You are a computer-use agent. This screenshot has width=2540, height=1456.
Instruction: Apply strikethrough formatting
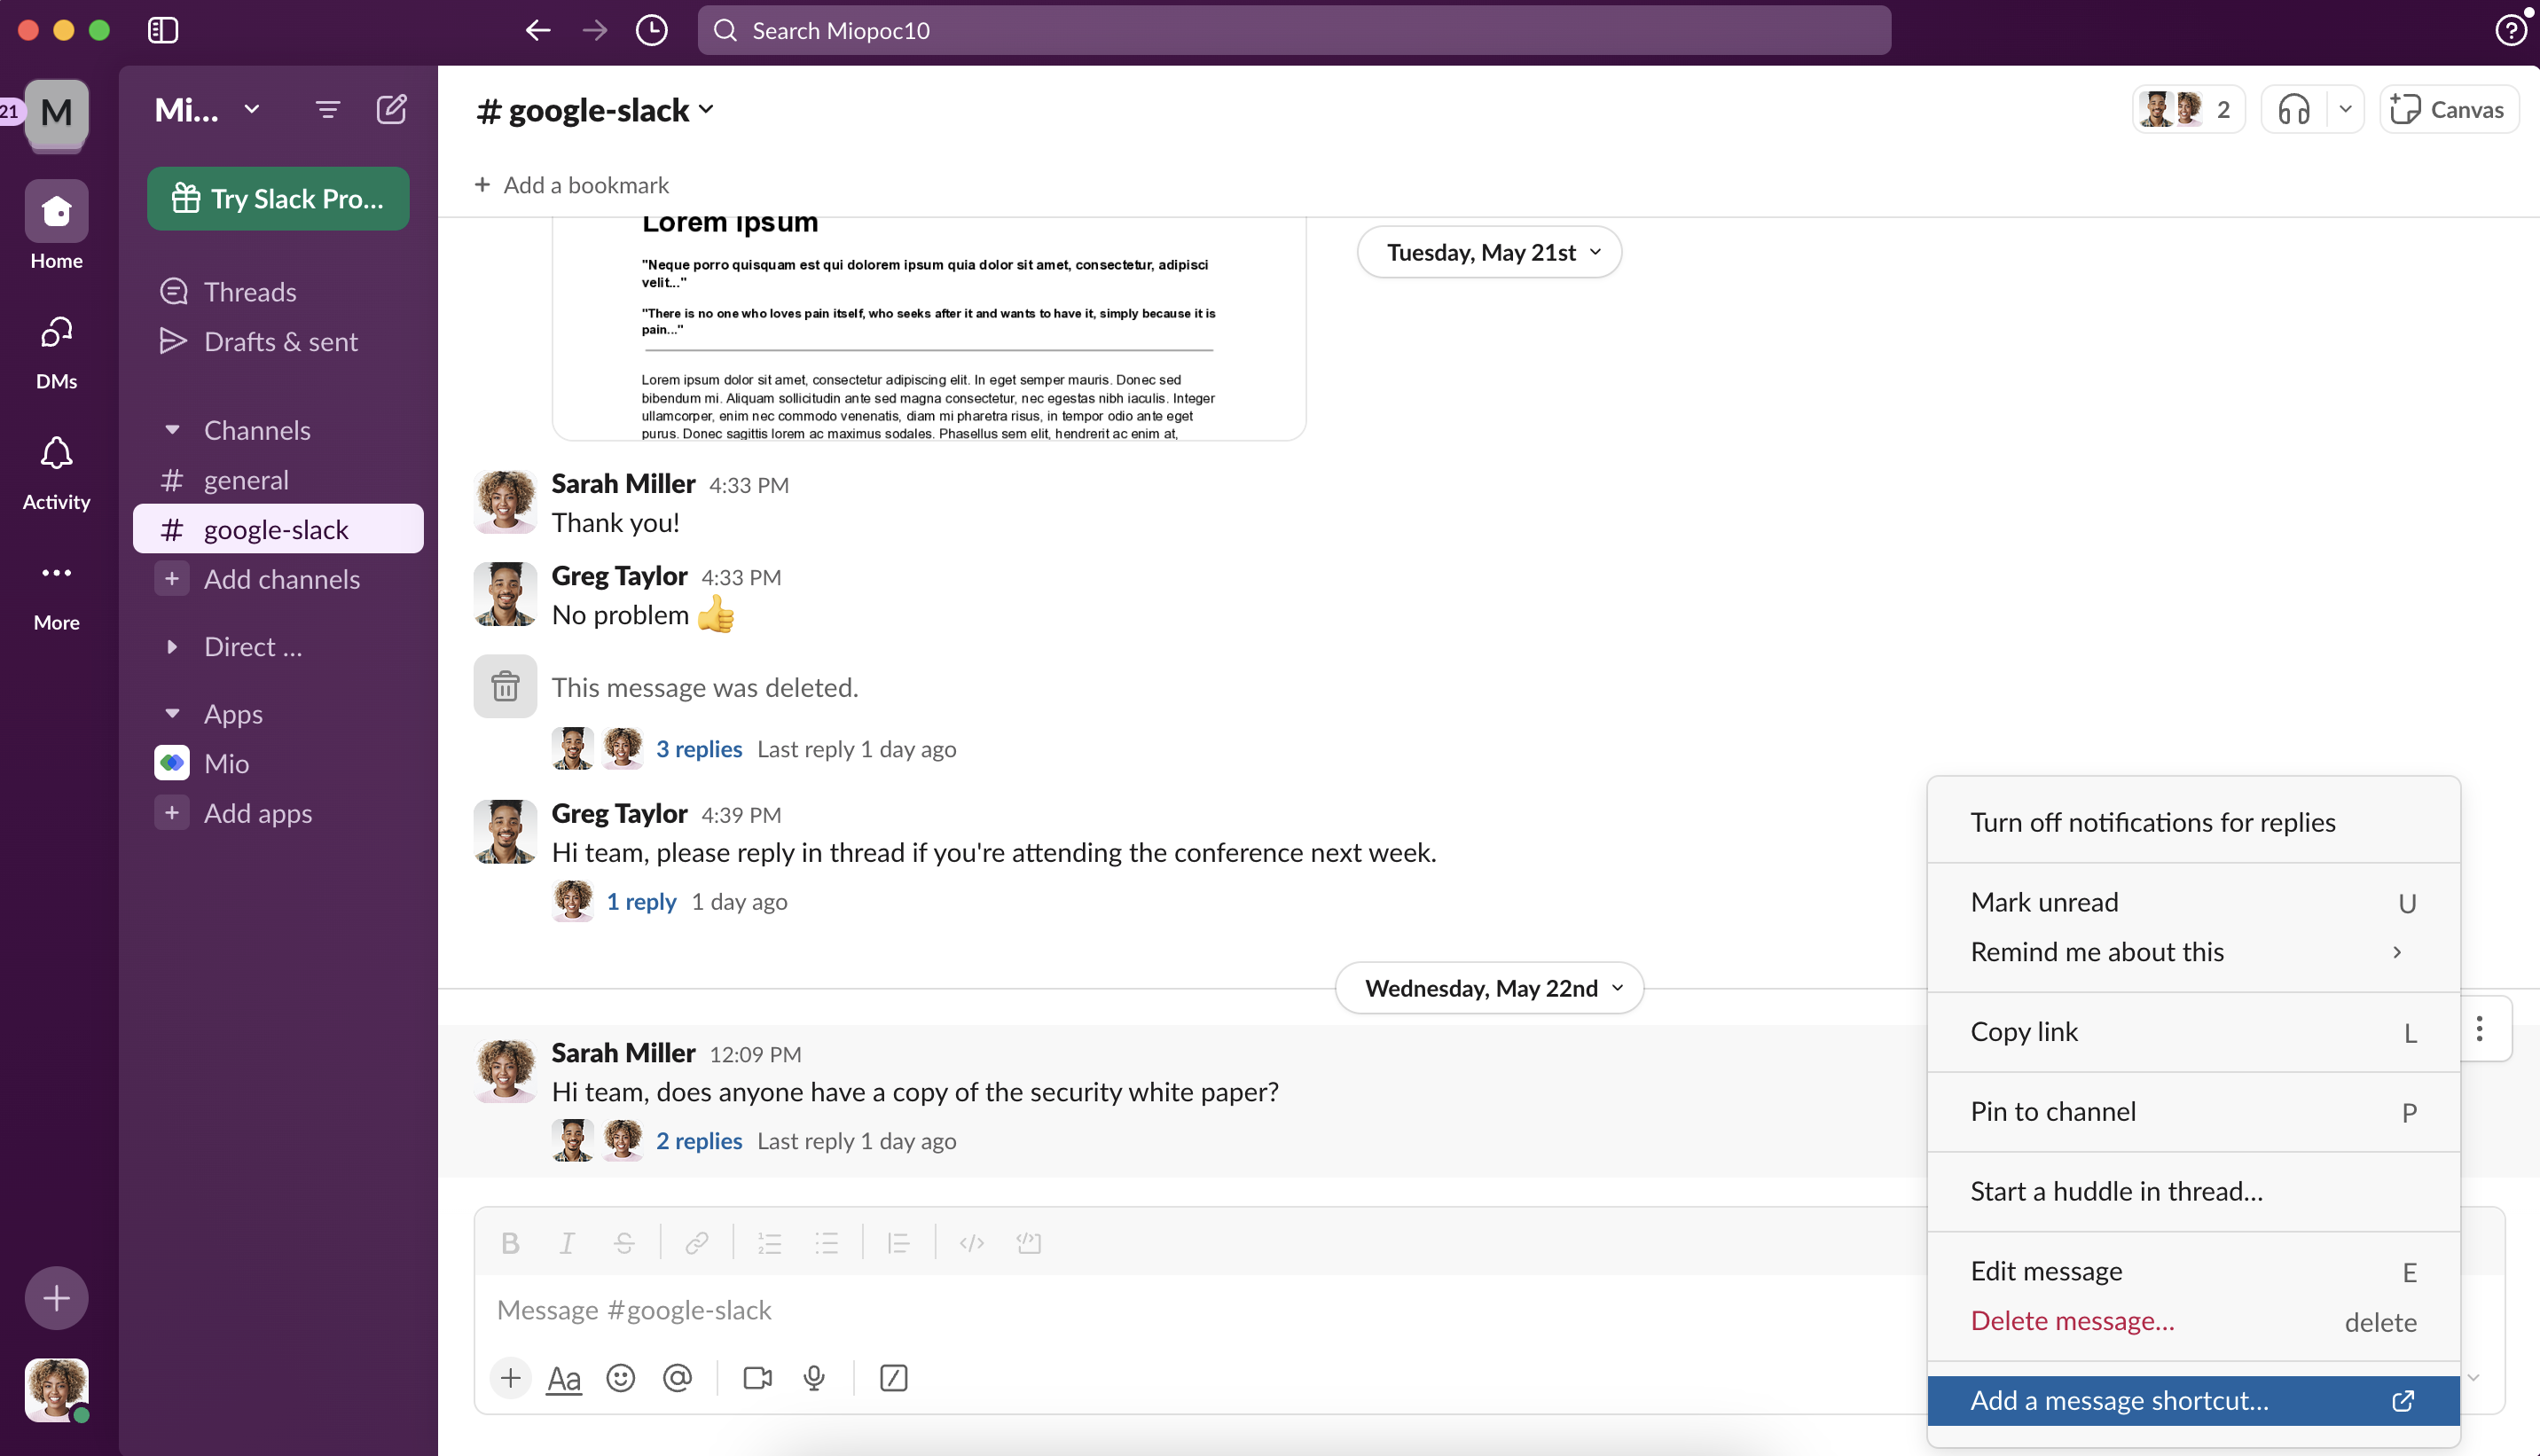pos(624,1243)
